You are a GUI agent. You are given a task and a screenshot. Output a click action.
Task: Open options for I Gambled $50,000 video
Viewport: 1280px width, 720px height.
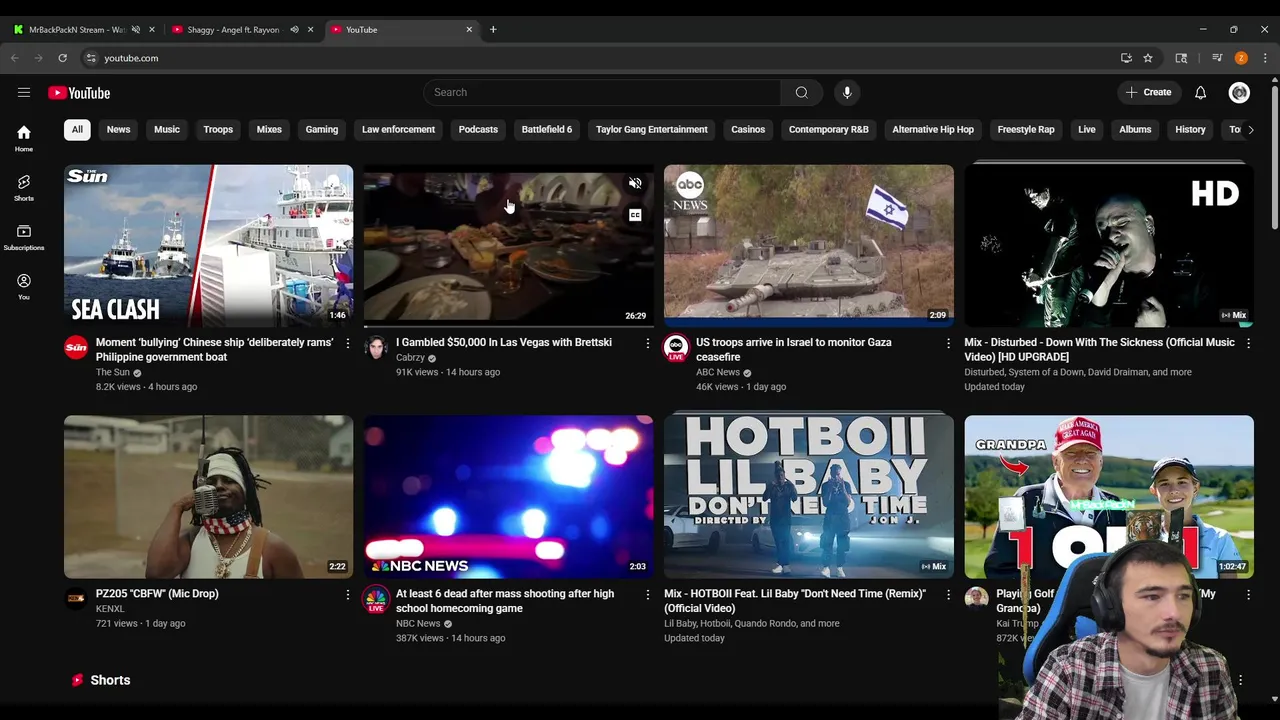648,343
